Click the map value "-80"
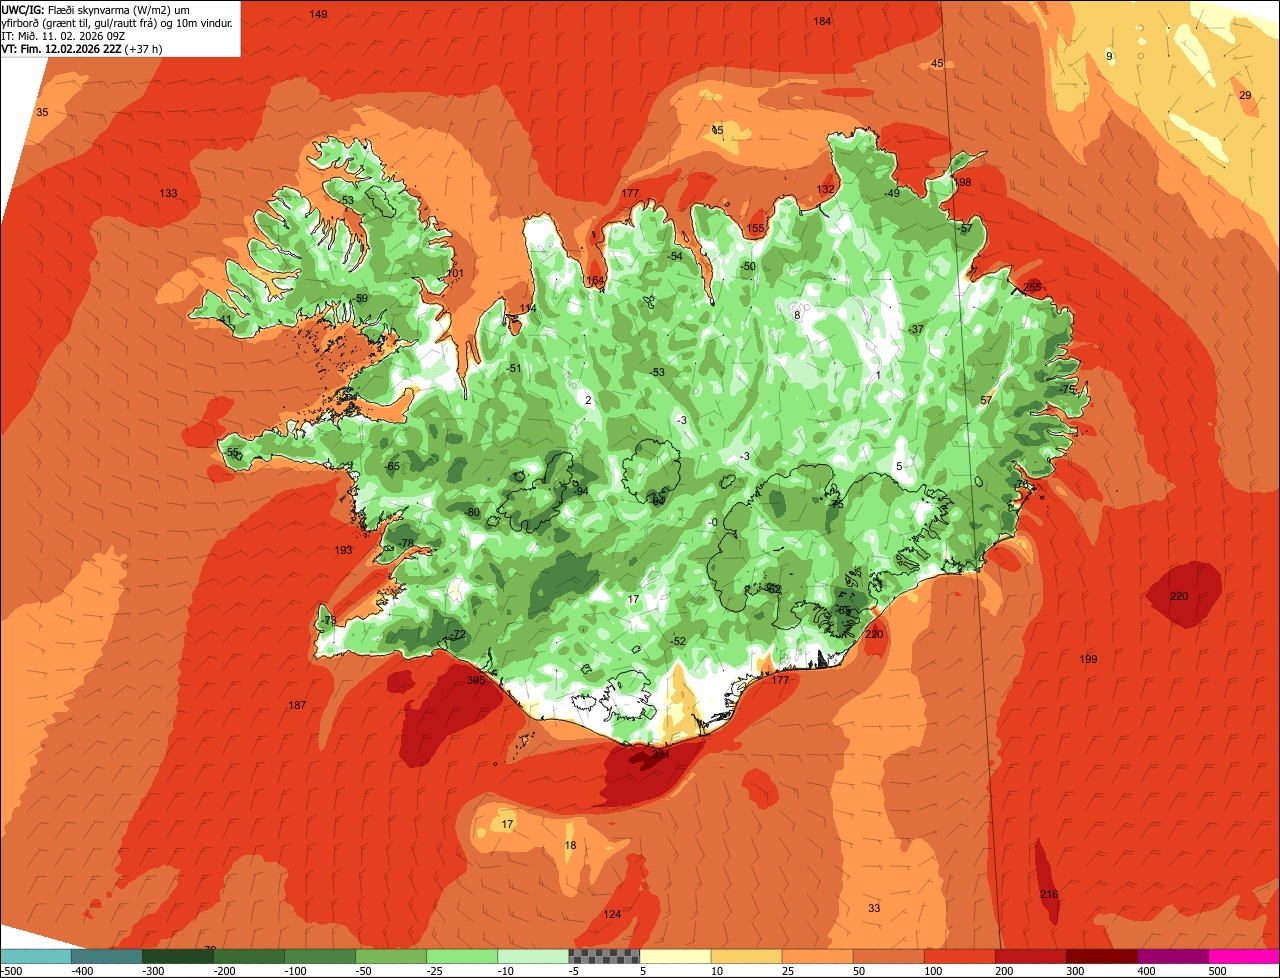This screenshot has width=1280, height=978. click(472, 512)
